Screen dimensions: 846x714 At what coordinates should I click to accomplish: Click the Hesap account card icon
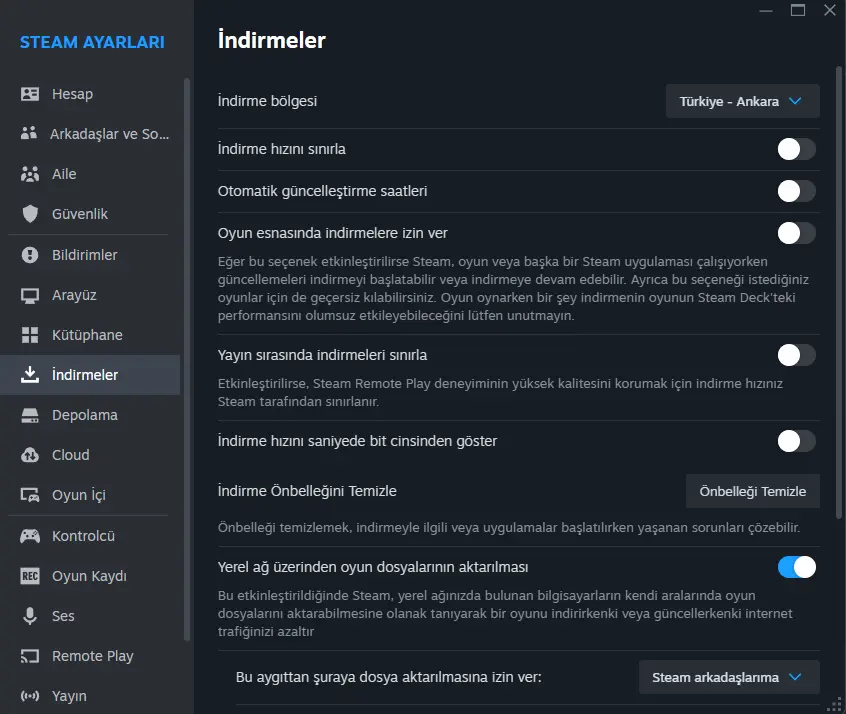pyautogui.click(x=30, y=94)
